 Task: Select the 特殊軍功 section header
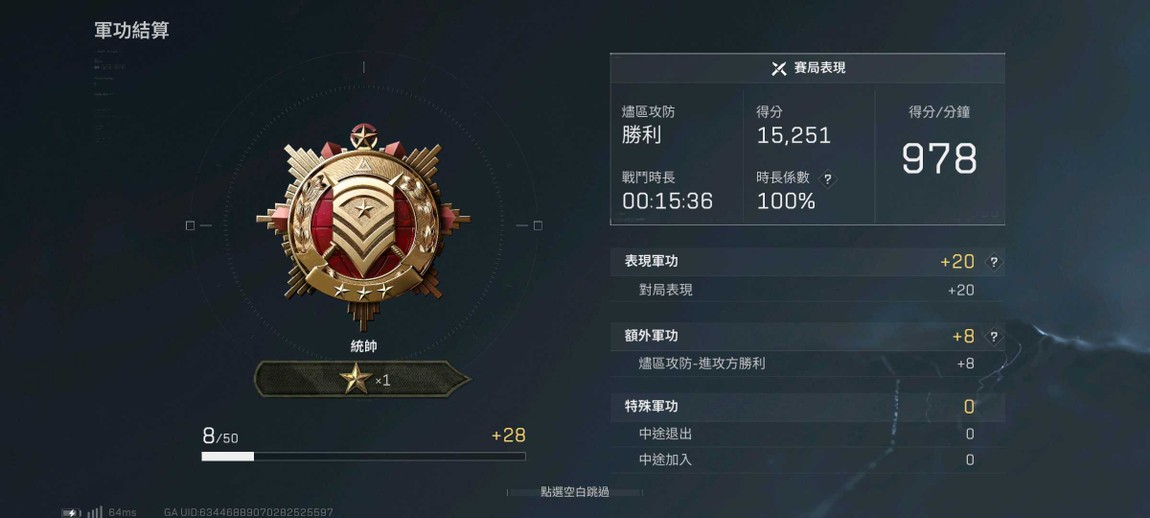click(807, 406)
